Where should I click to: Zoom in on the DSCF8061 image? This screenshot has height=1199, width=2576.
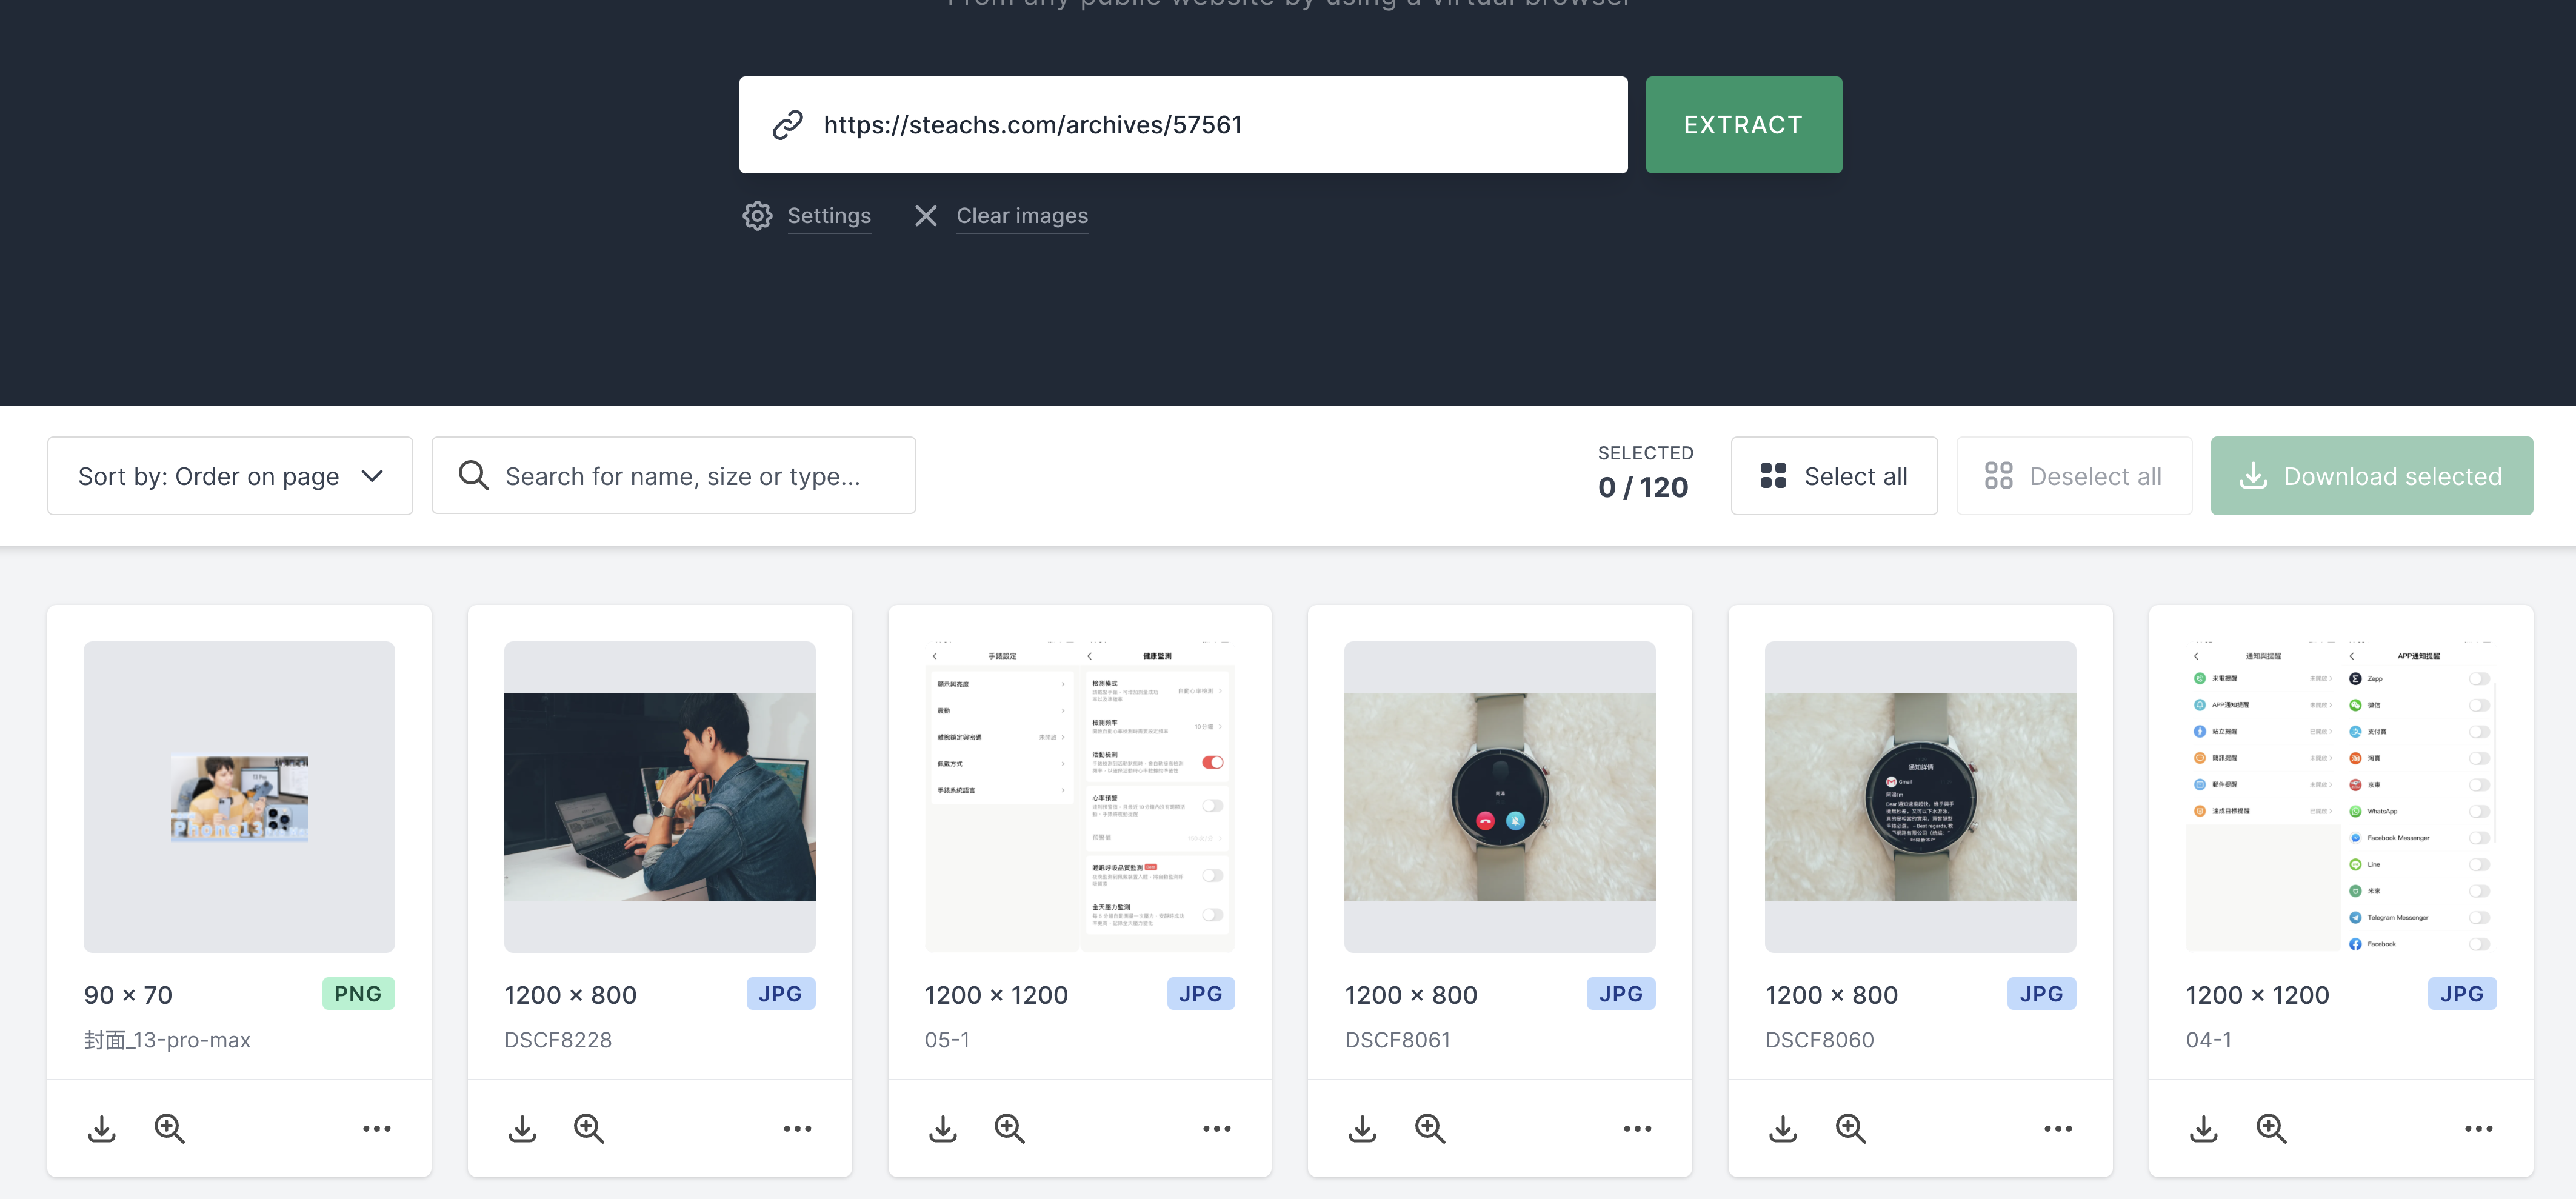(1429, 1128)
